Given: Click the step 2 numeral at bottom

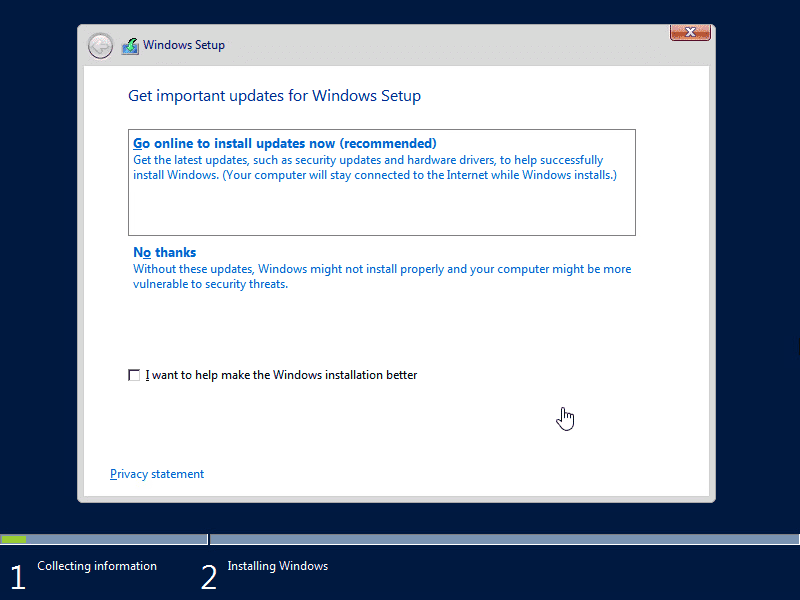Looking at the screenshot, I should pyautogui.click(x=209, y=577).
